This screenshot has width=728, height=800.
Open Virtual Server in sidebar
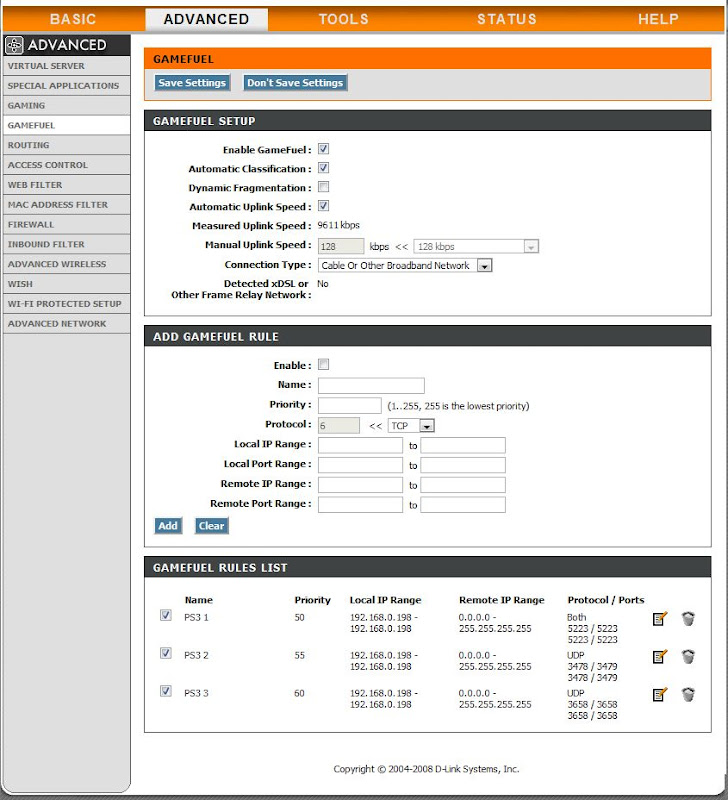(66, 66)
